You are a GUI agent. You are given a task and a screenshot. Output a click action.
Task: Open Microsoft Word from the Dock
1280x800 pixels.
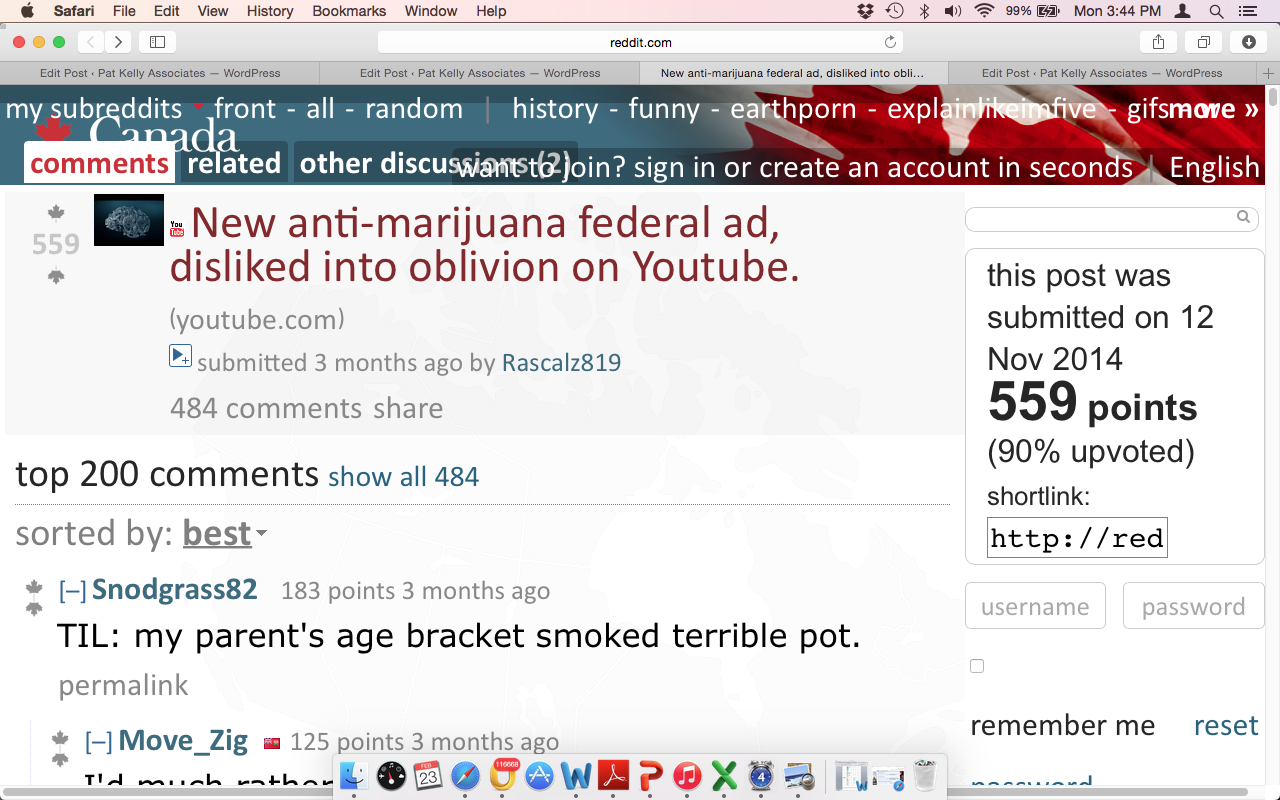click(576, 776)
